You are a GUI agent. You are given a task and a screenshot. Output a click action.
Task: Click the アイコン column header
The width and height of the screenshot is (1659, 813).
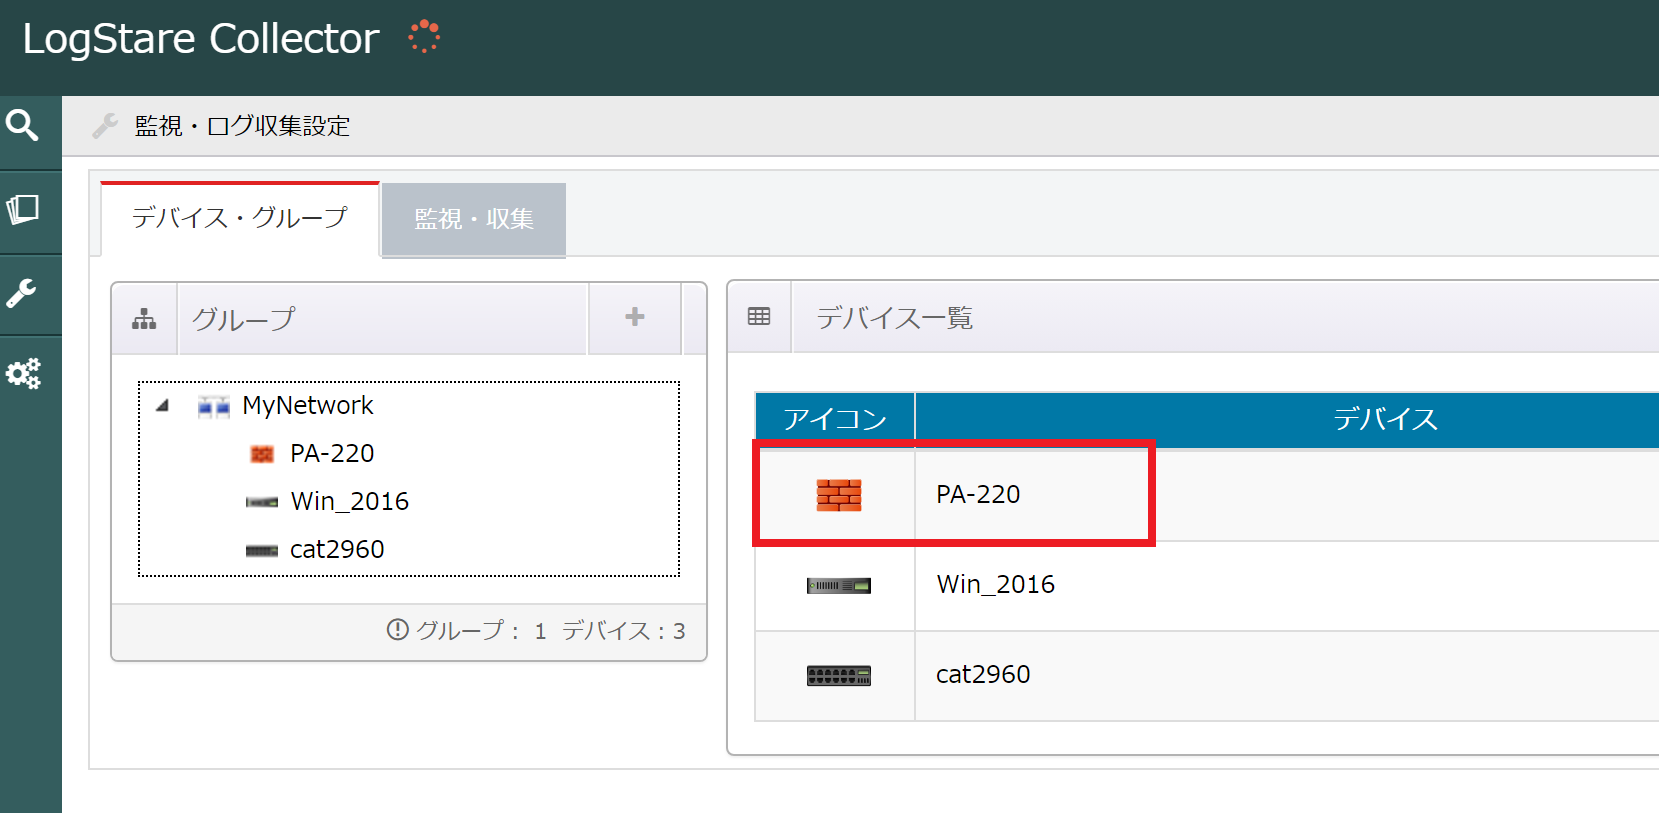pos(835,419)
